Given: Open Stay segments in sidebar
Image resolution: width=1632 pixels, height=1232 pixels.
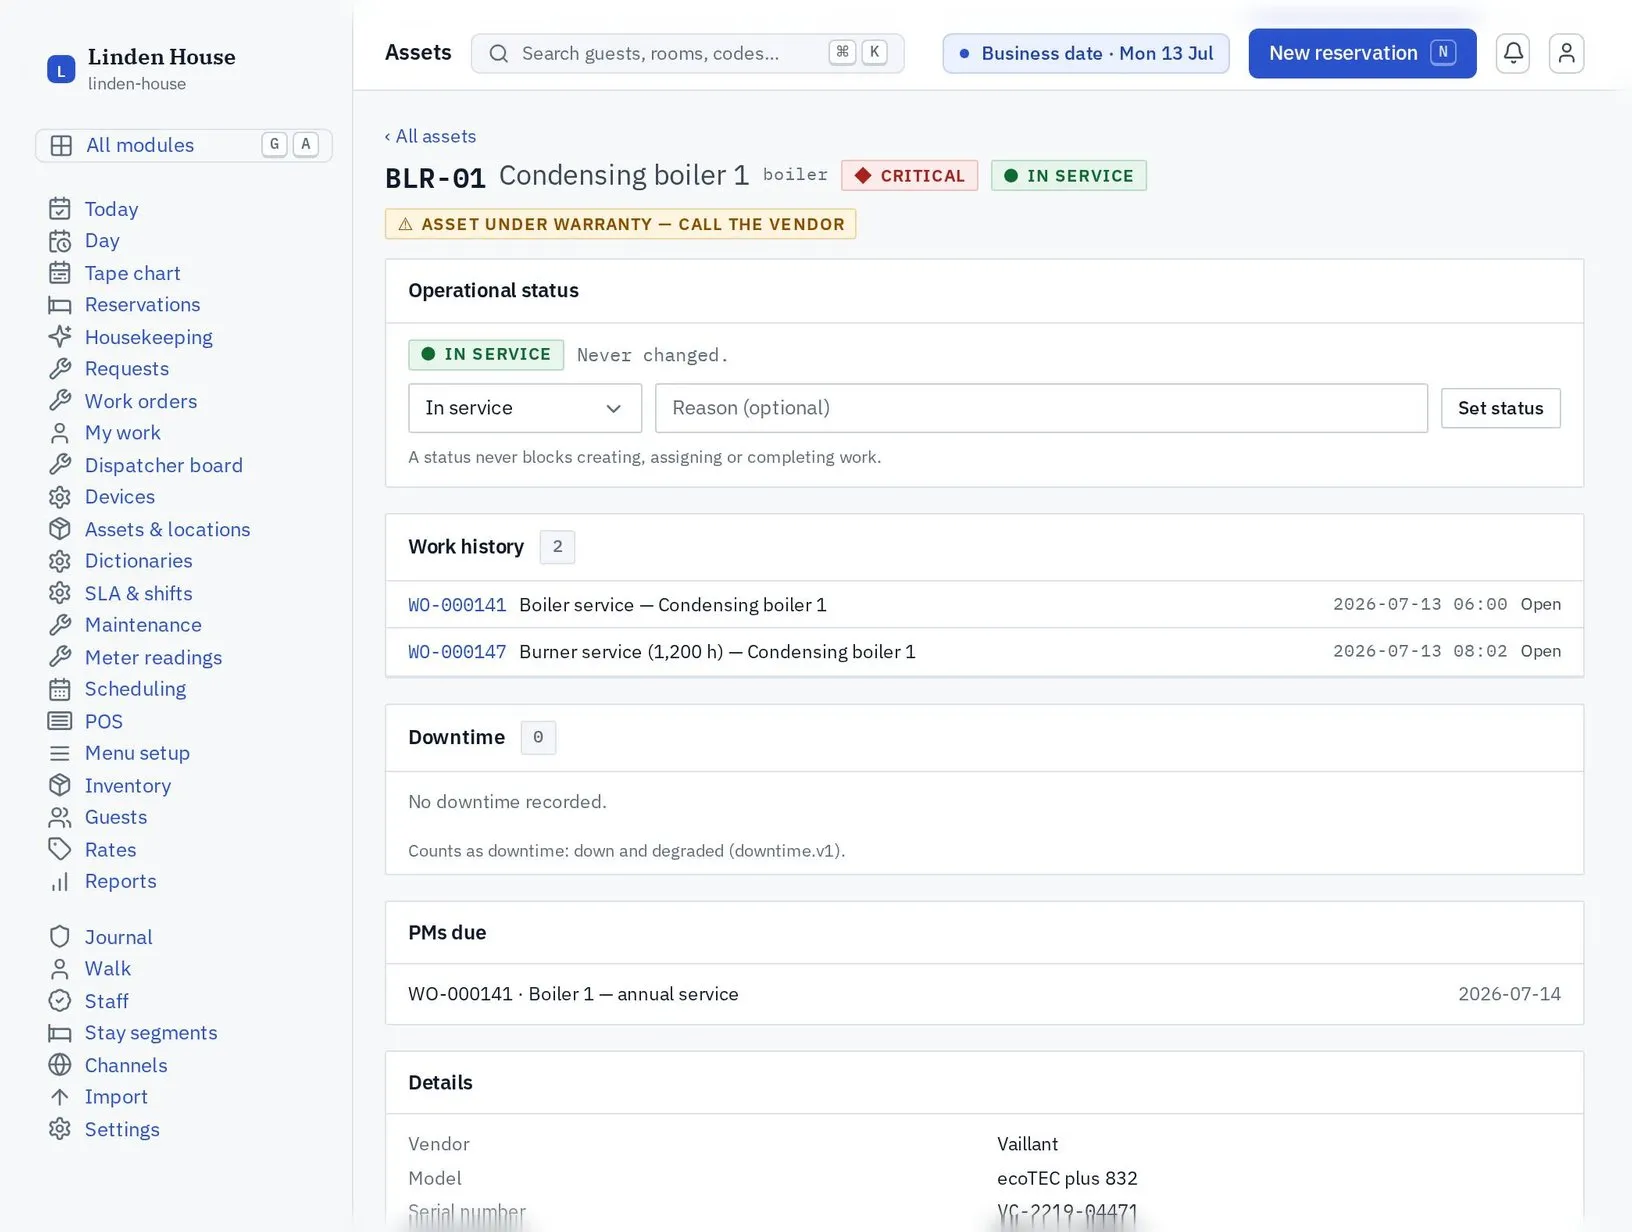Looking at the screenshot, I should point(151,1033).
